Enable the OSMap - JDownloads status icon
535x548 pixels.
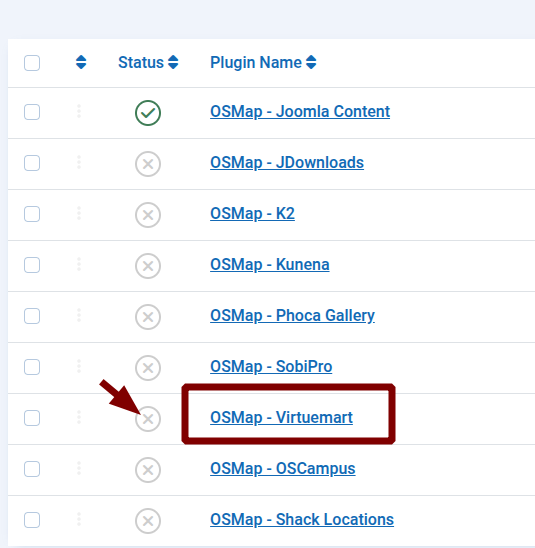click(x=148, y=164)
